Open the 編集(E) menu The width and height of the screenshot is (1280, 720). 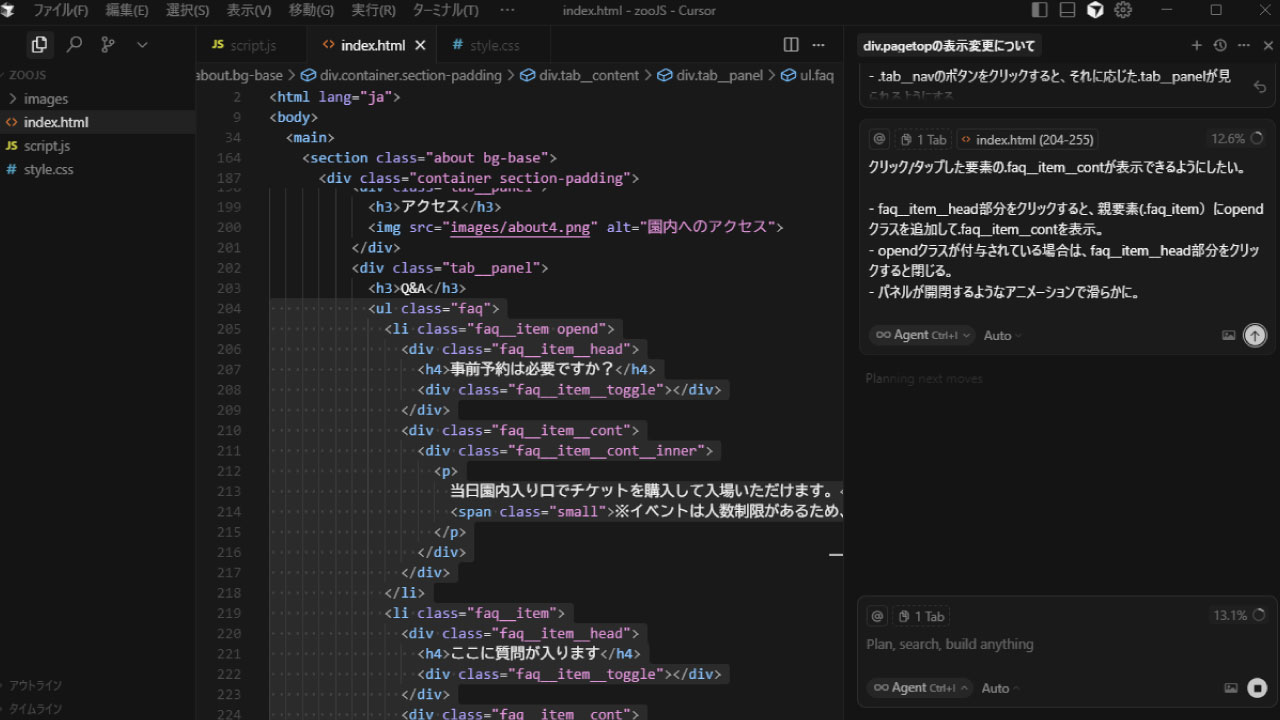(x=127, y=10)
